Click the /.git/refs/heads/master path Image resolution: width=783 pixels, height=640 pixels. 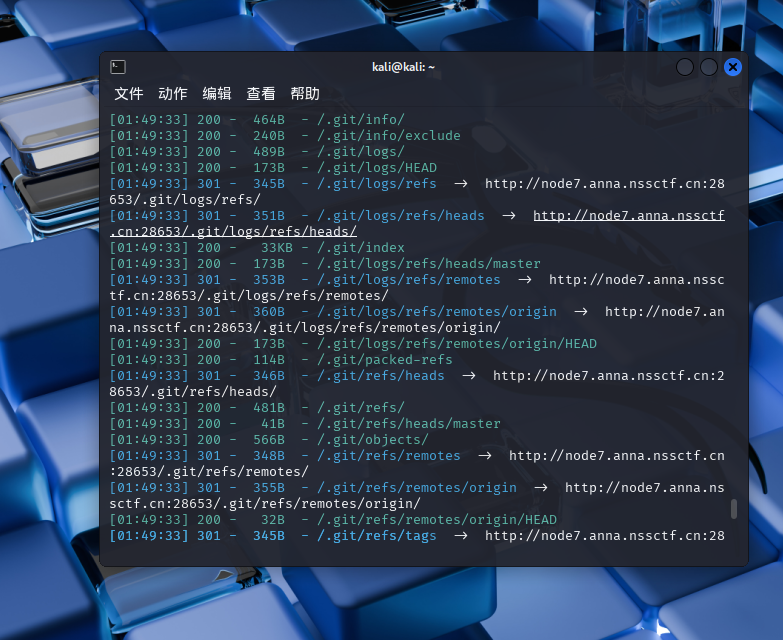(408, 424)
